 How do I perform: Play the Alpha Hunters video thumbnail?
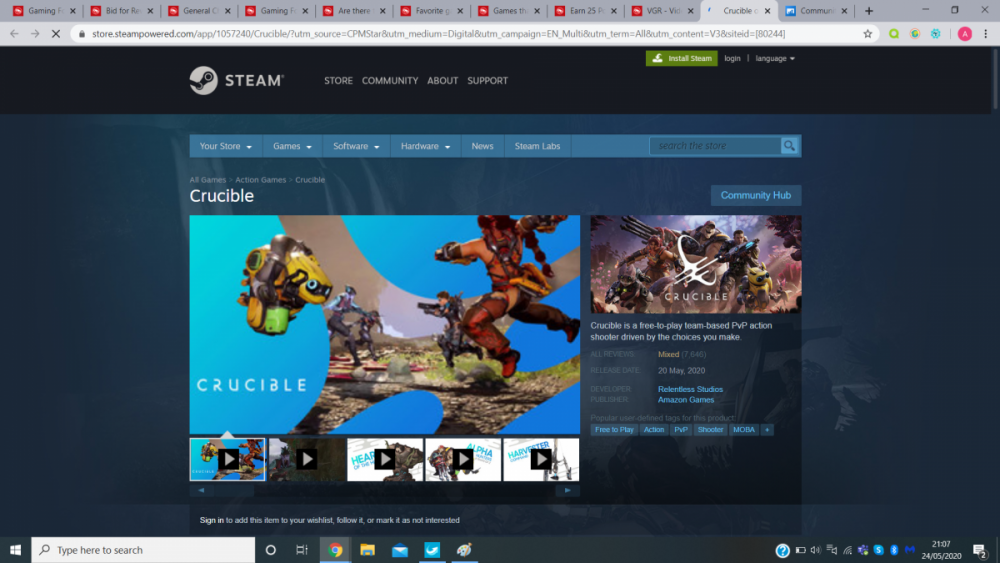tap(463, 459)
